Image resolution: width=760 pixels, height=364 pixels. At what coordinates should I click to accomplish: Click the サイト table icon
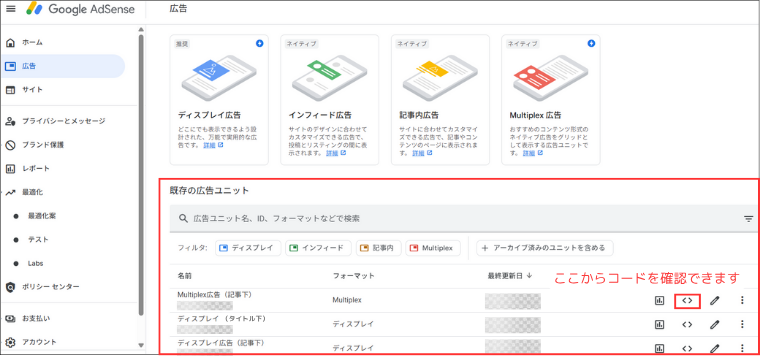click(x=10, y=90)
